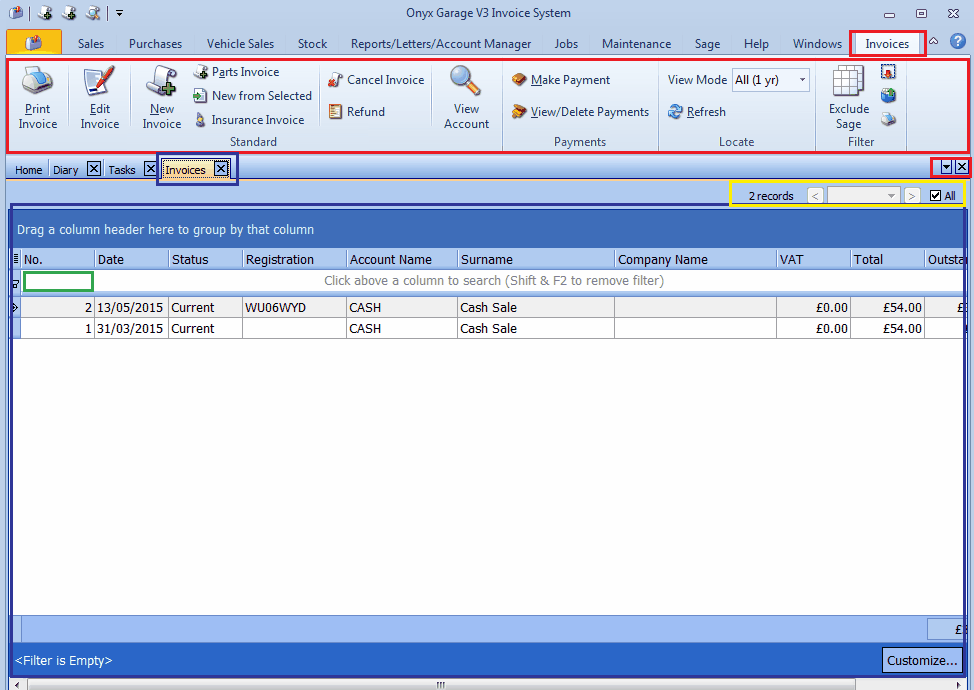Viewport: 974px width, 690px height.
Task: Open View Account magnifier icon
Action: pyautogui.click(x=466, y=81)
